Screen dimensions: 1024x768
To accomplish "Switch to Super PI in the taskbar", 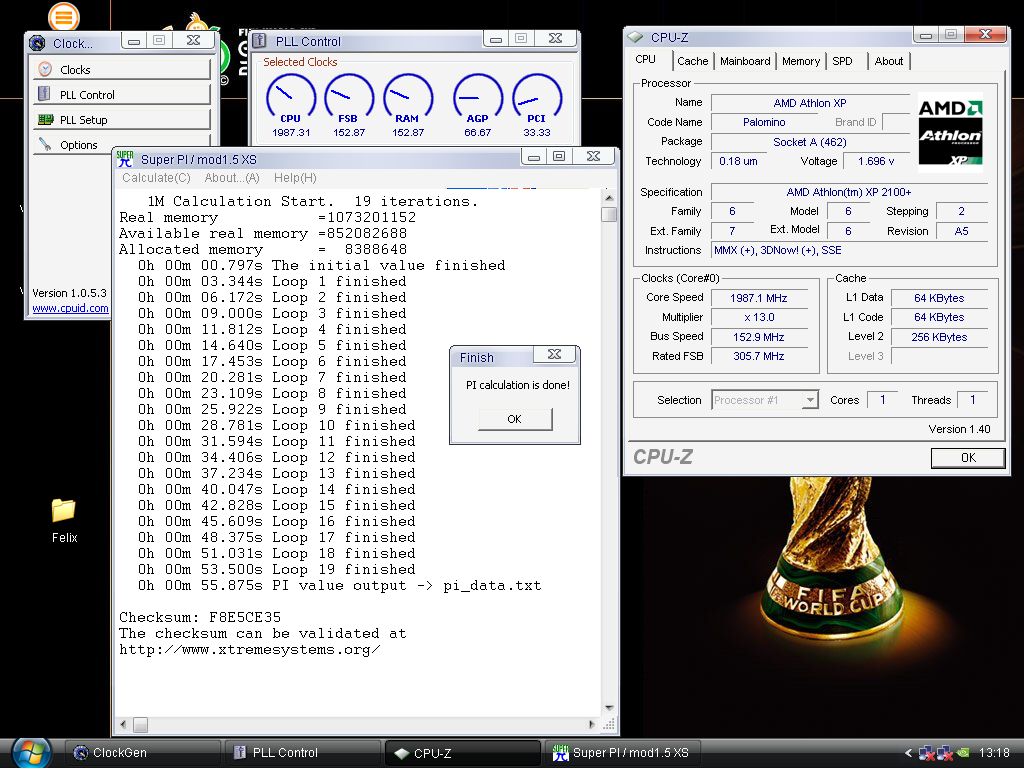I will (622, 753).
